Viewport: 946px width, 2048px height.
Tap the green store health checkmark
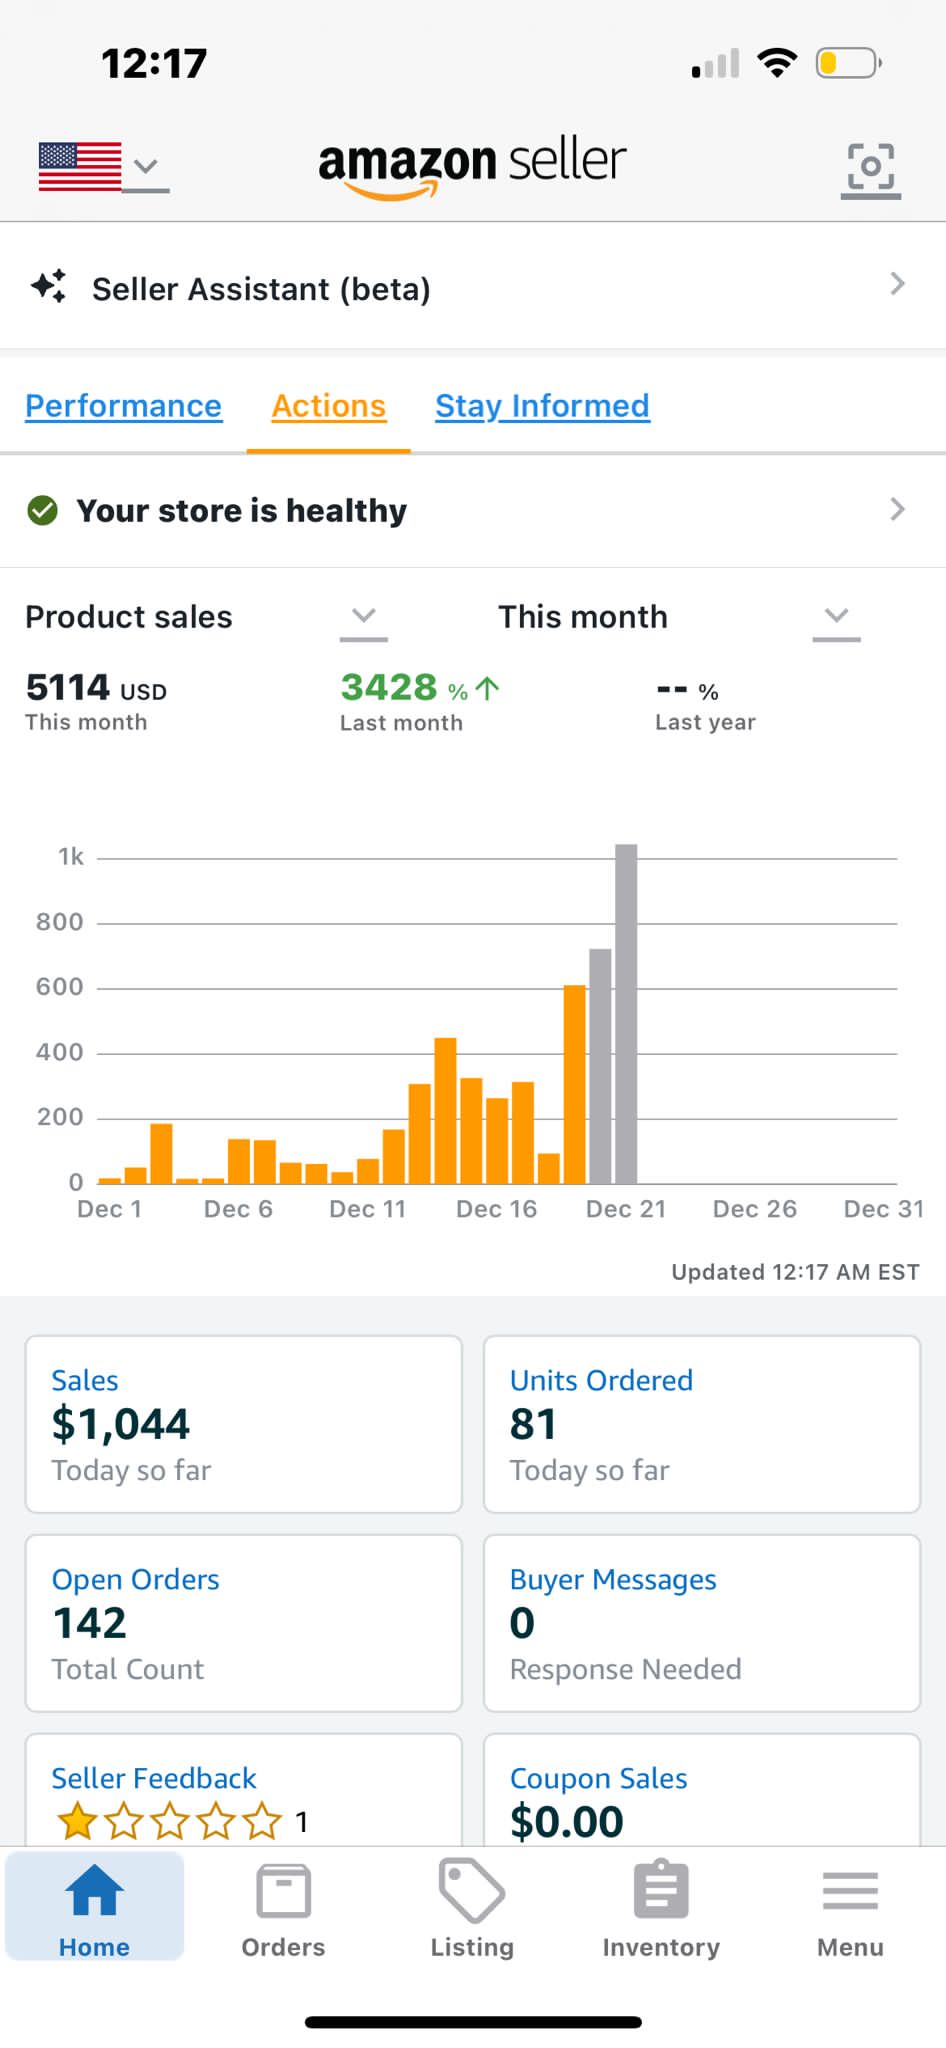[x=42, y=511]
